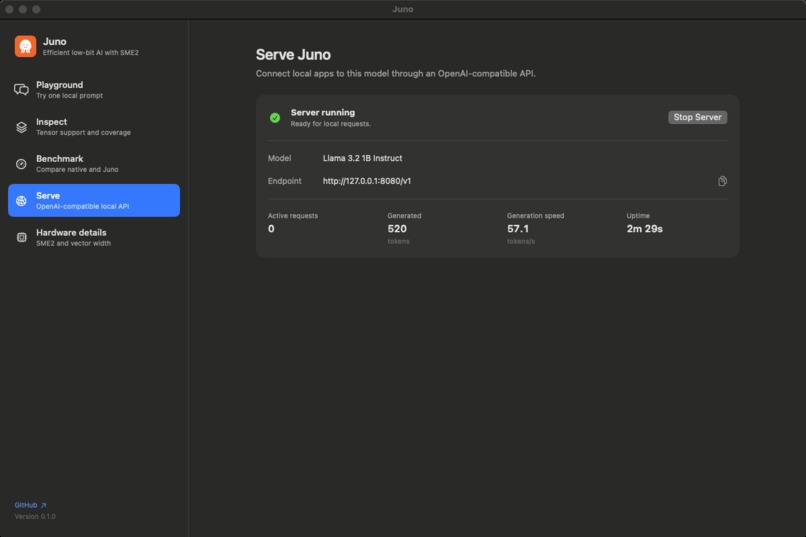806x537 pixels.
Task: Click the Juno title in sidebar header
Action: click(54, 42)
